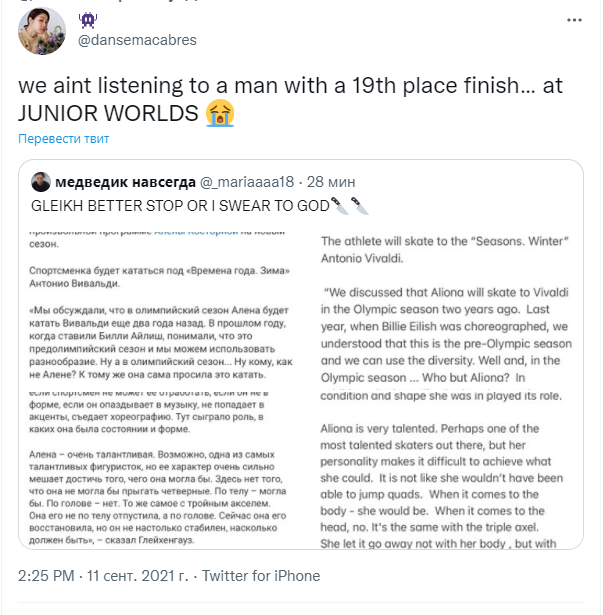
Task: Open quoted author's small profile avatar
Action: pos(41,182)
